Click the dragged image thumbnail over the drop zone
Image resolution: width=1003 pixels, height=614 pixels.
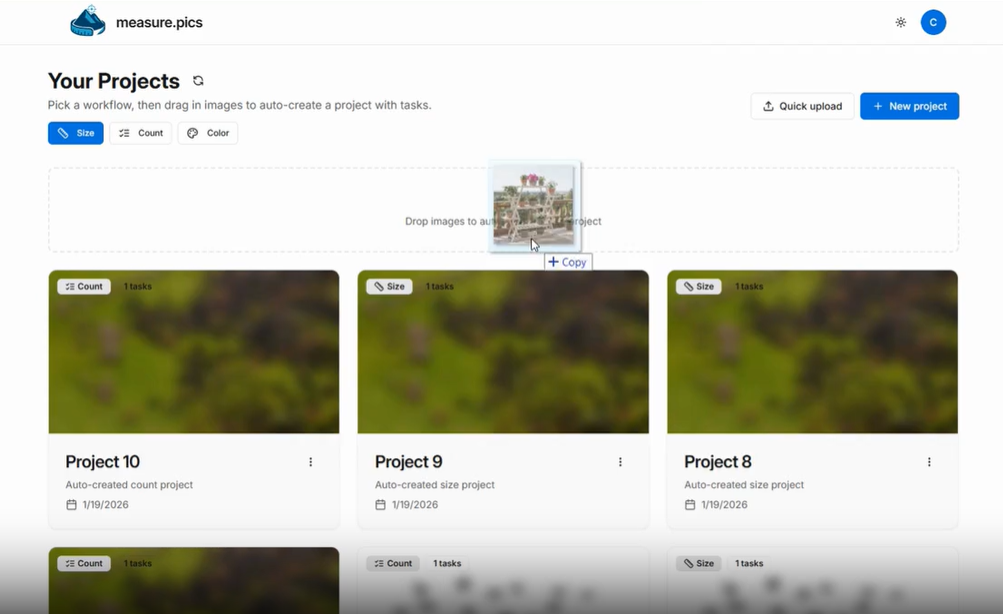pyautogui.click(x=534, y=205)
